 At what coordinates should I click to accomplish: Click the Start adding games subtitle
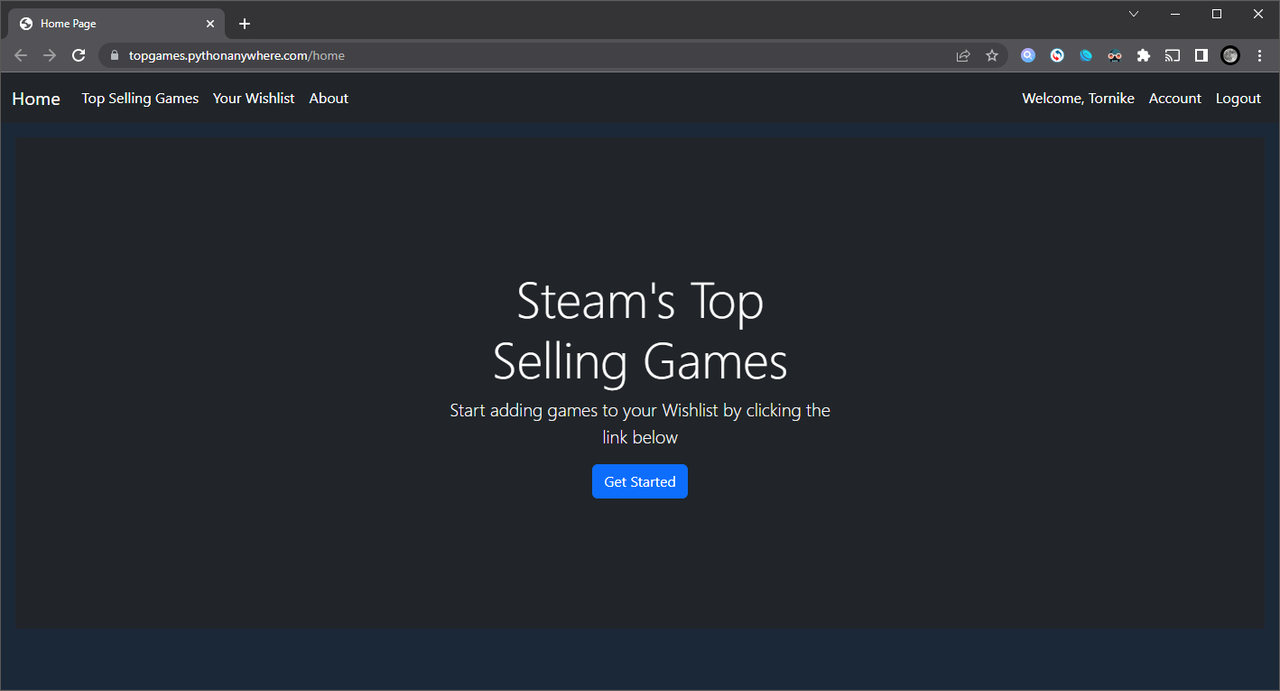click(640, 424)
